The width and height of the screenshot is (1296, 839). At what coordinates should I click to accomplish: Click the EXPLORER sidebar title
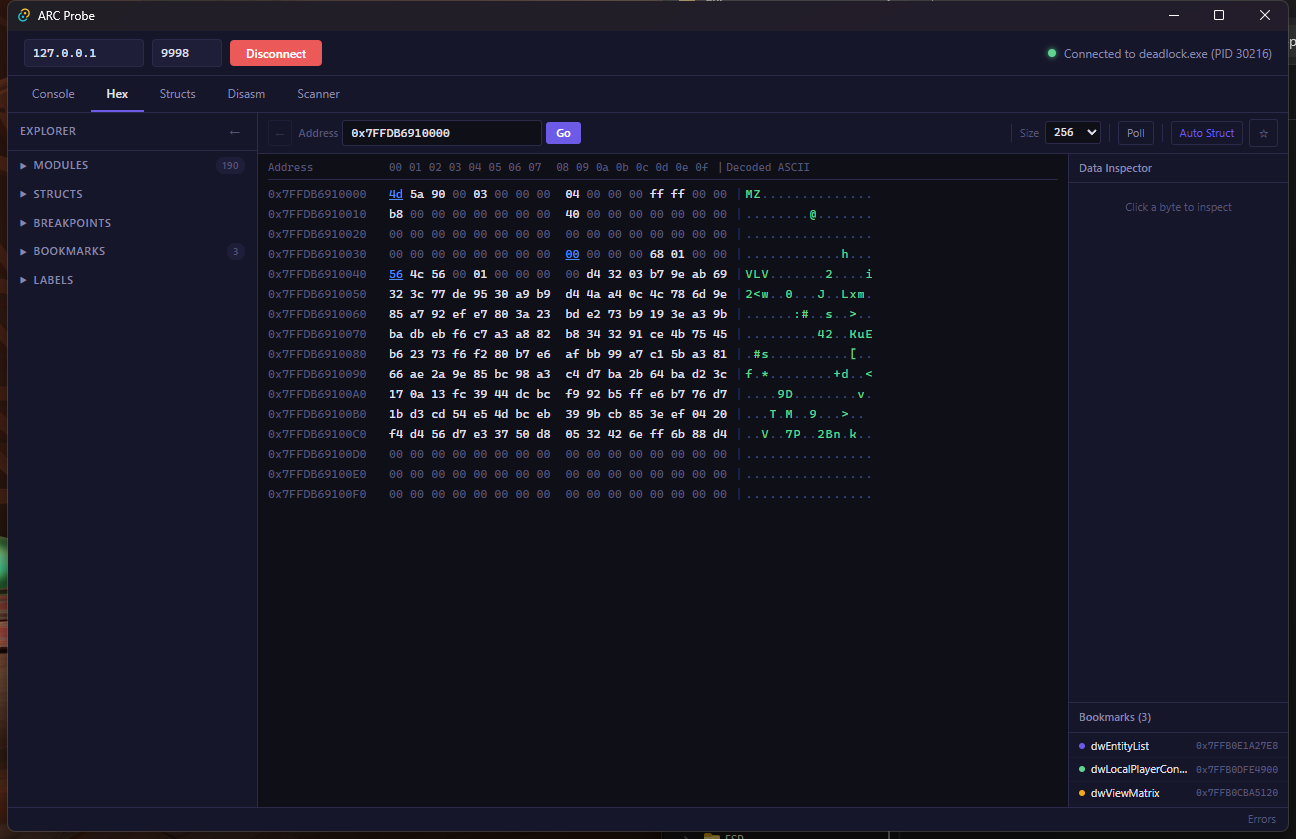point(48,131)
